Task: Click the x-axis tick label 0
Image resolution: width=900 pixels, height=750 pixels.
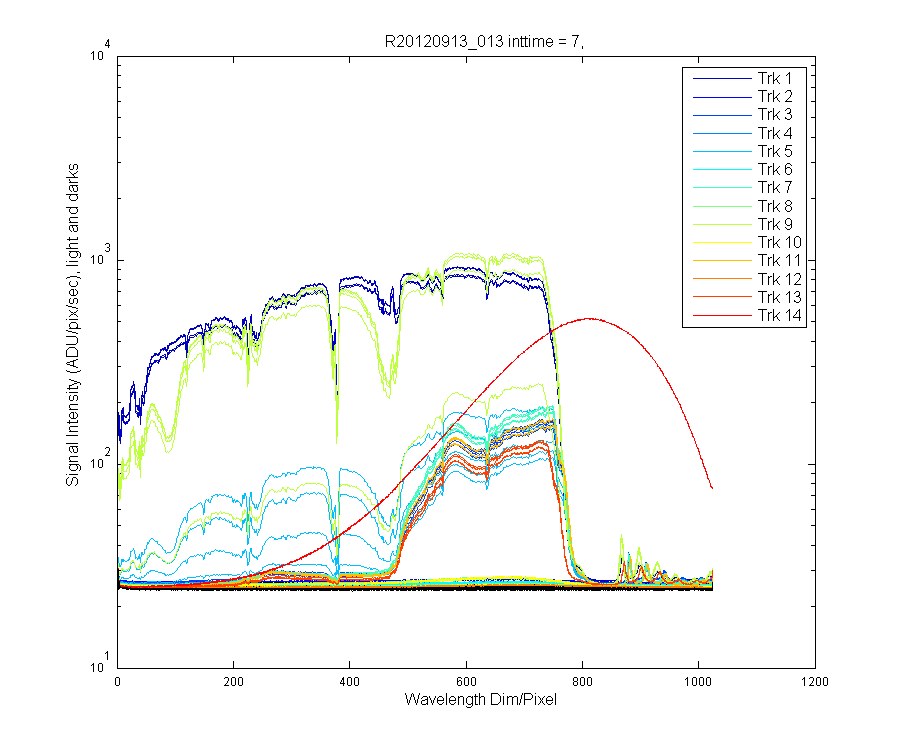Action: point(117,682)
